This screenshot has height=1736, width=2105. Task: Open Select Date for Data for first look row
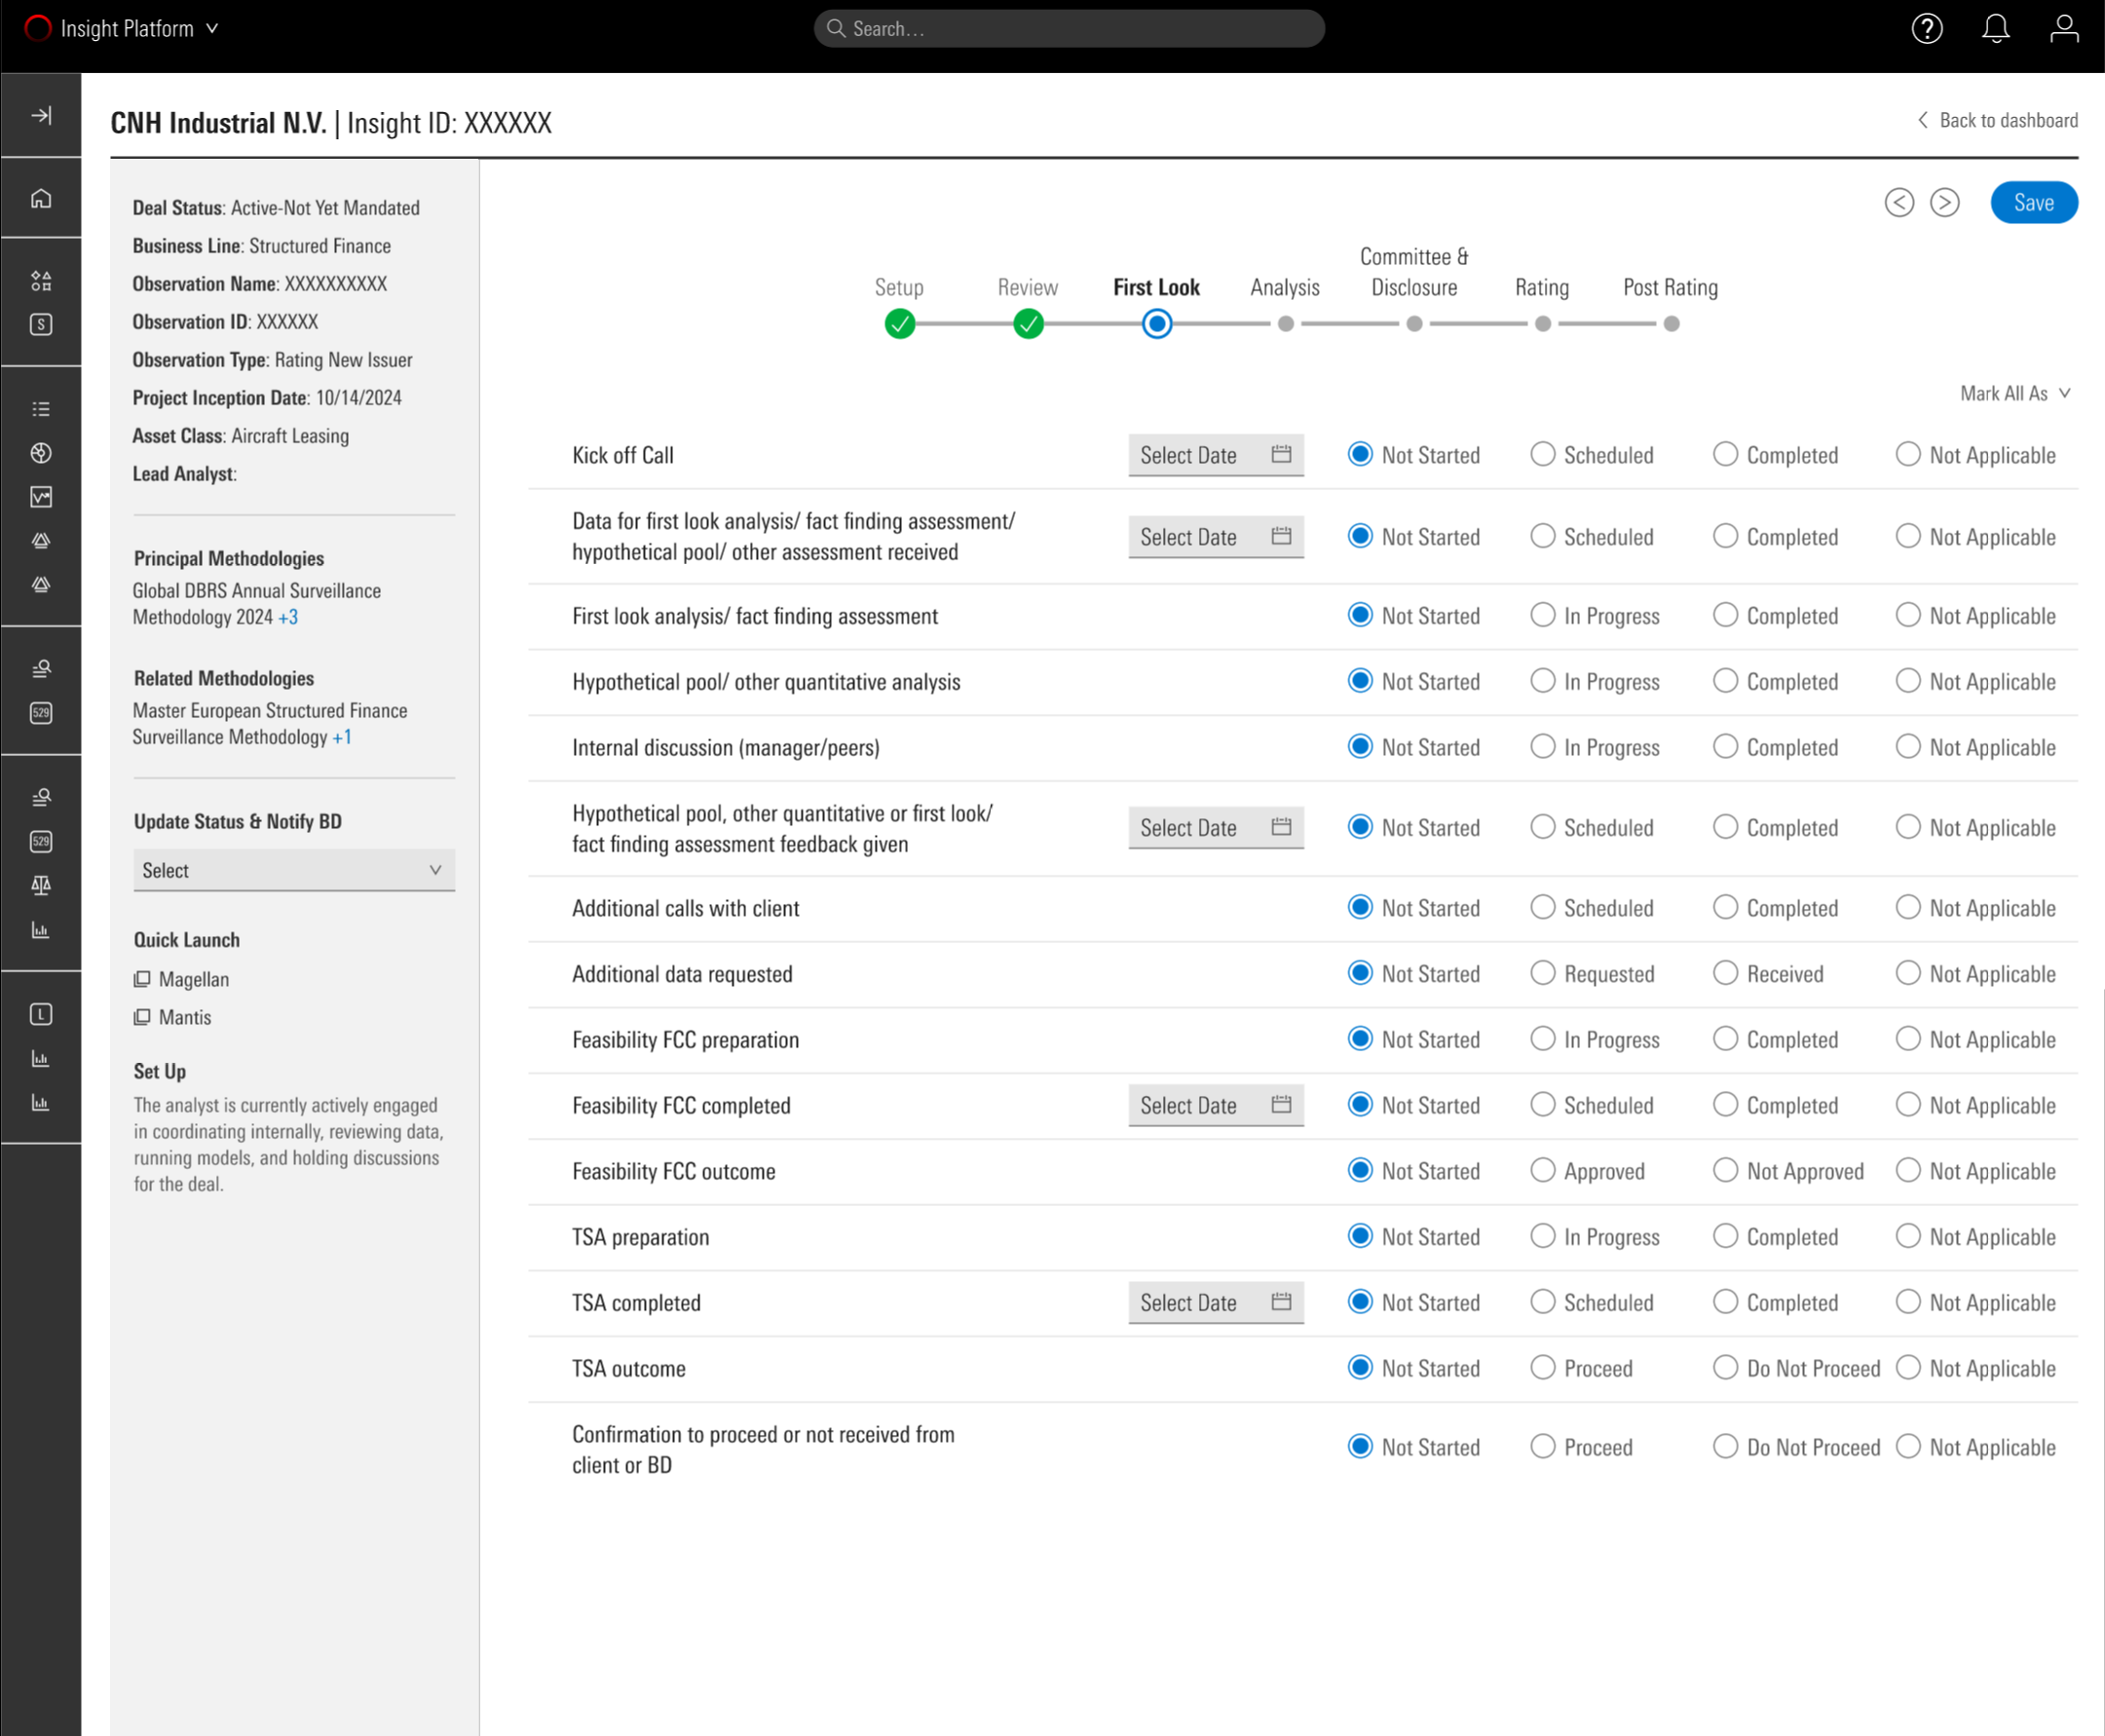click(x=1216, y=537)
